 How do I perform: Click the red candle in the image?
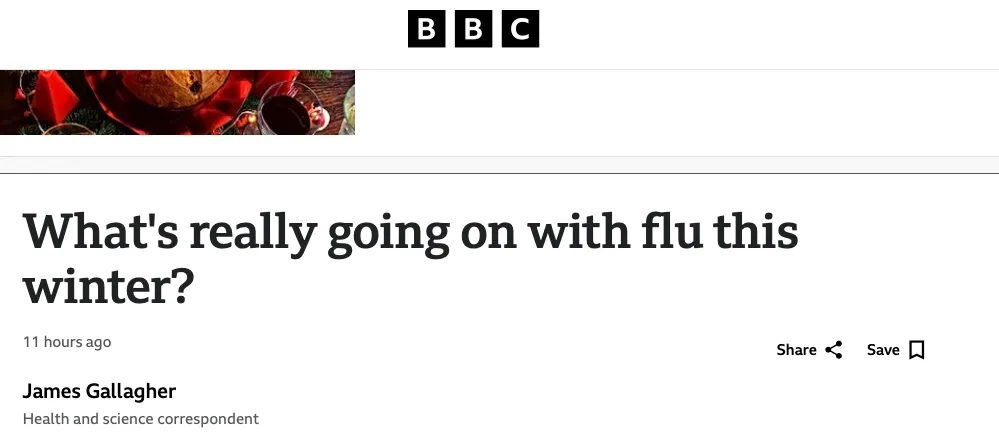[x=55, y=100]
